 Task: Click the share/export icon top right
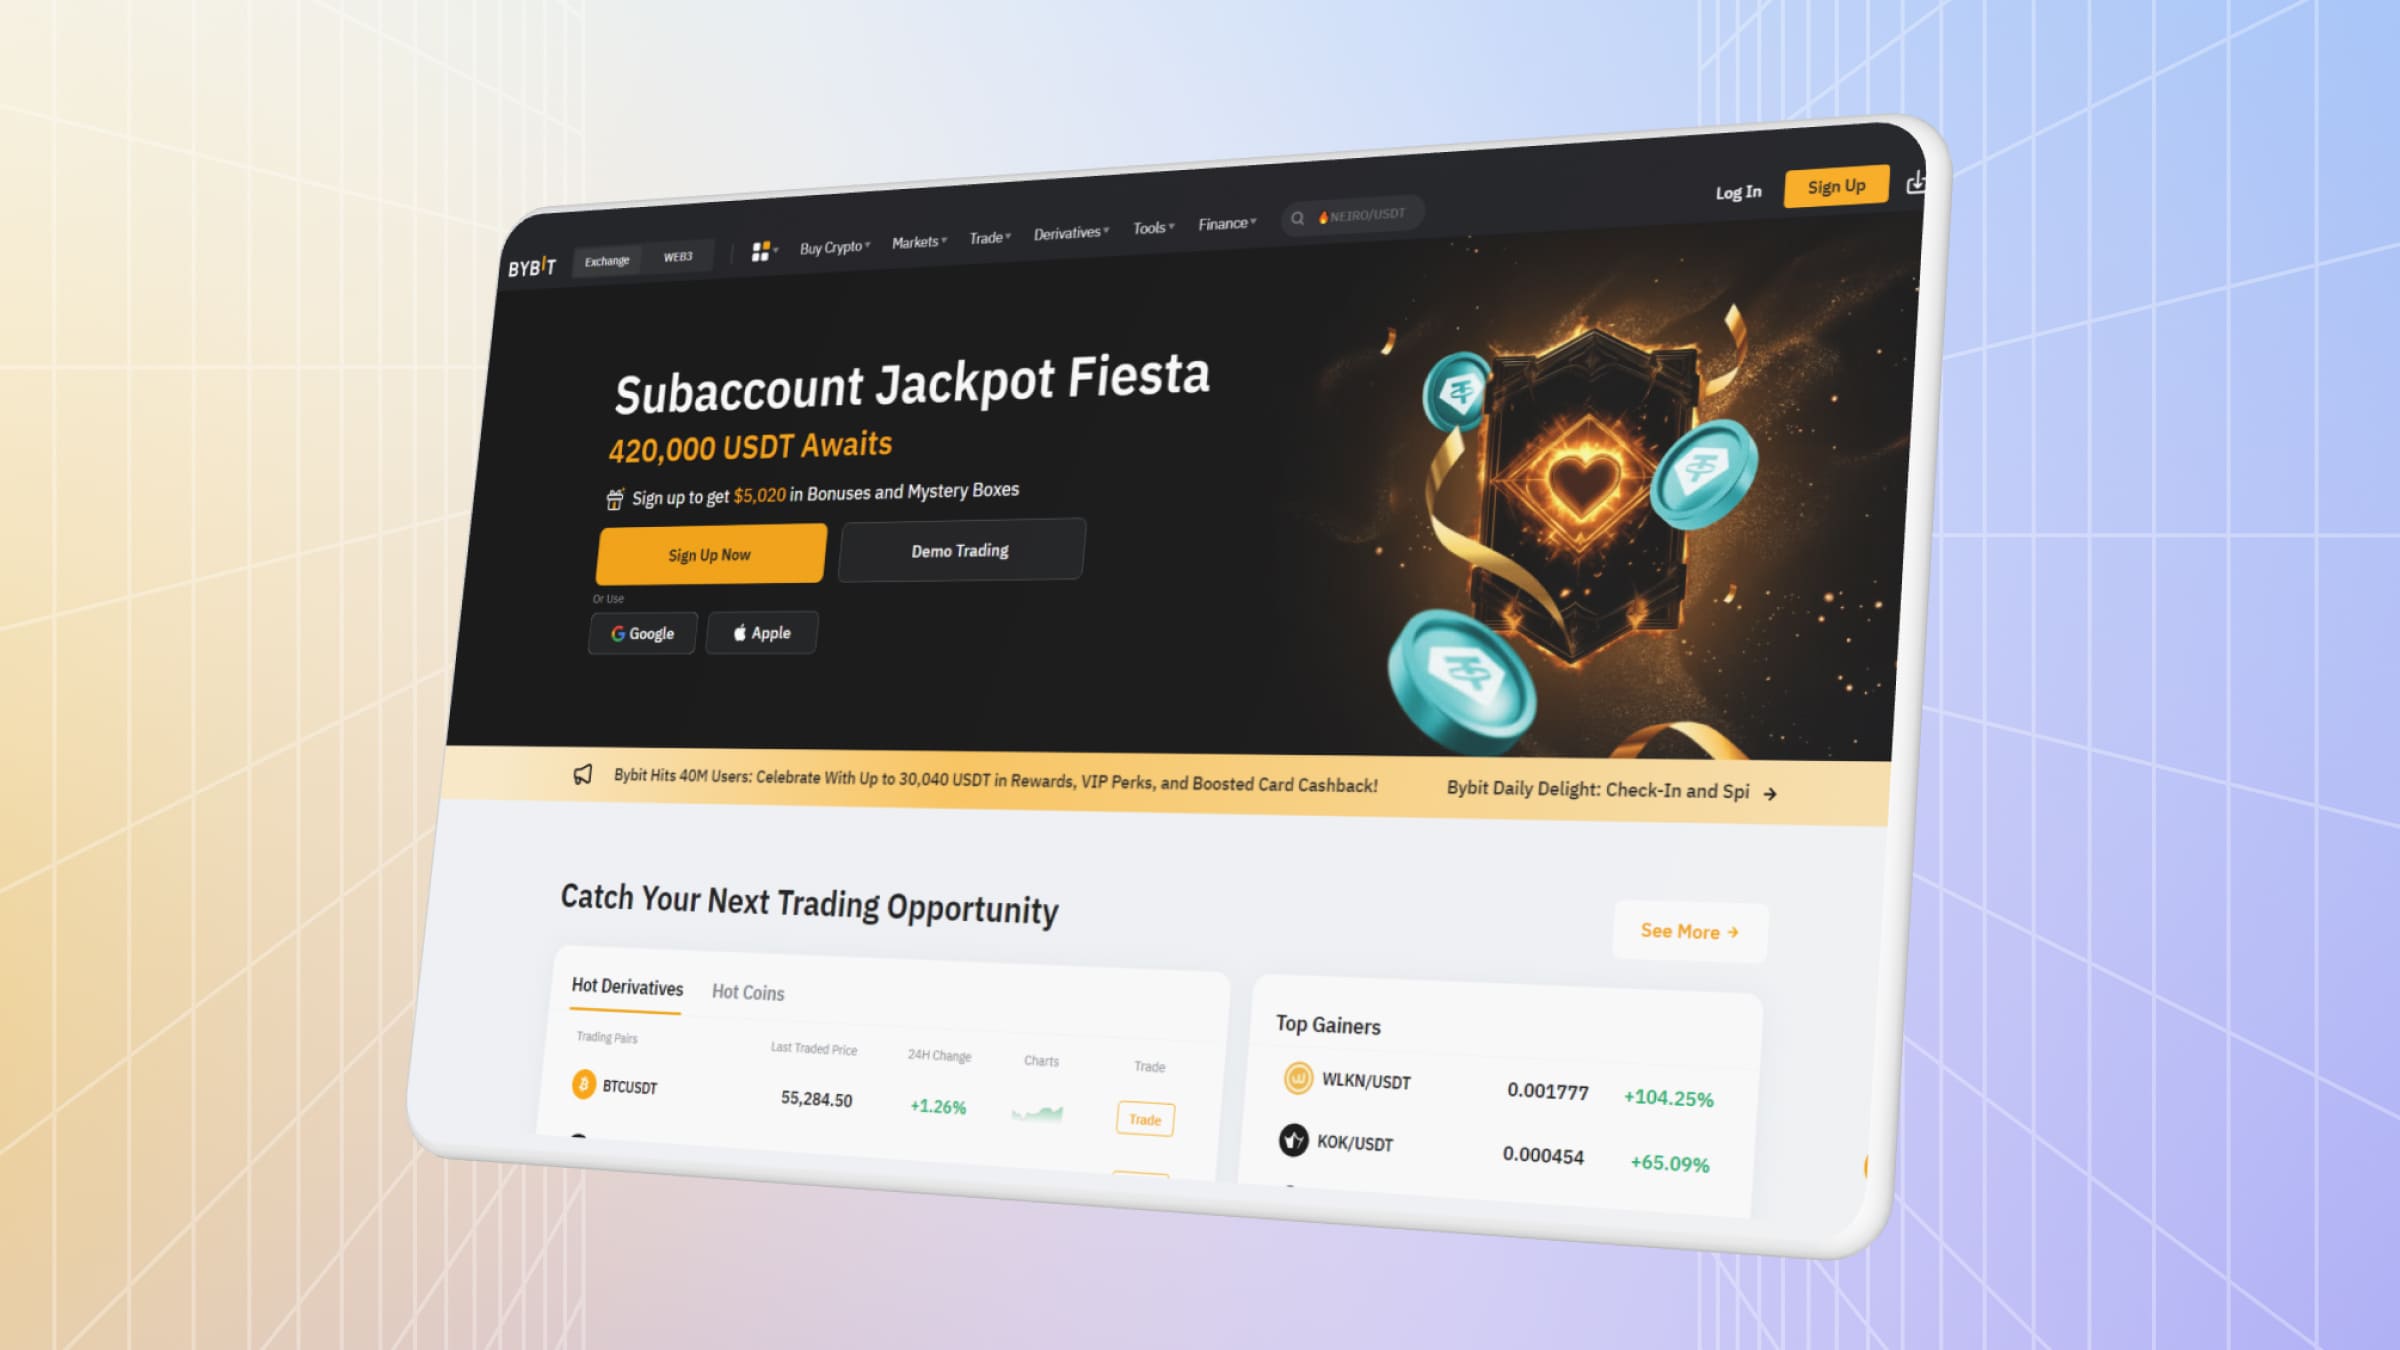[1917, 183]
